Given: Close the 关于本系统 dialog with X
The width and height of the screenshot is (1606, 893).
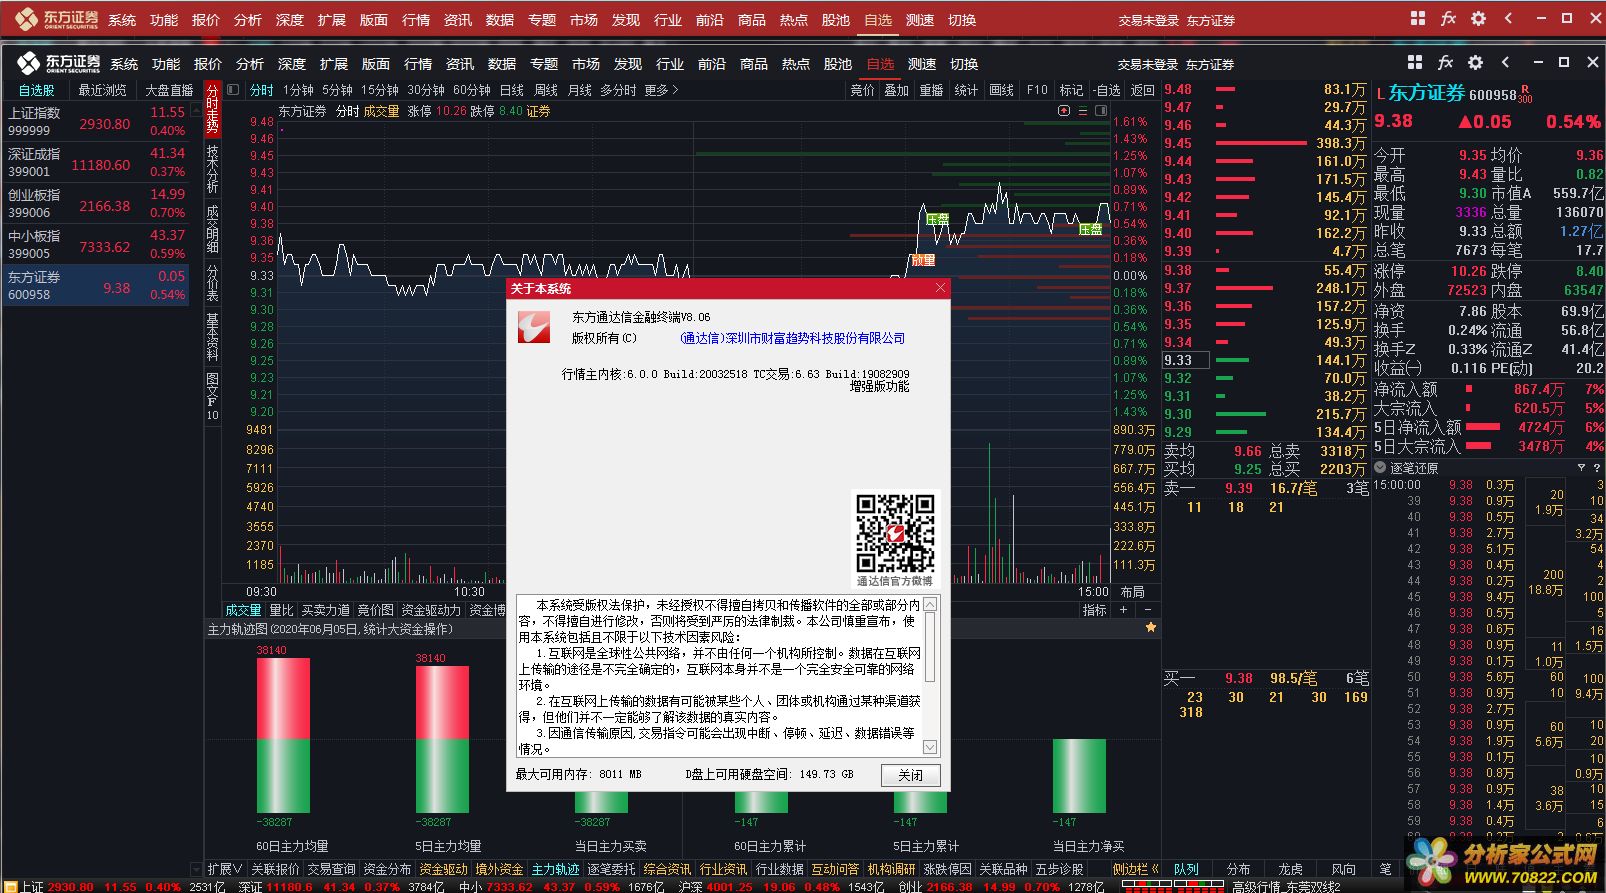Looking at the screenshot, I should (x=940, y=288).
